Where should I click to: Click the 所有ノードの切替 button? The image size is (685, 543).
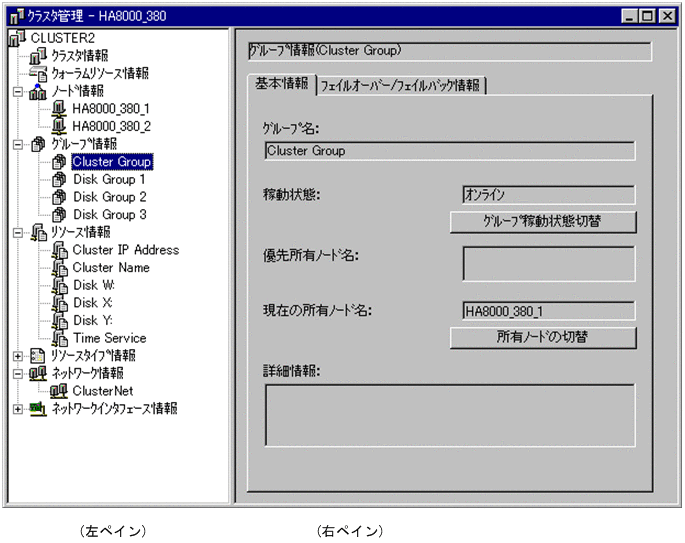(543, 338)
